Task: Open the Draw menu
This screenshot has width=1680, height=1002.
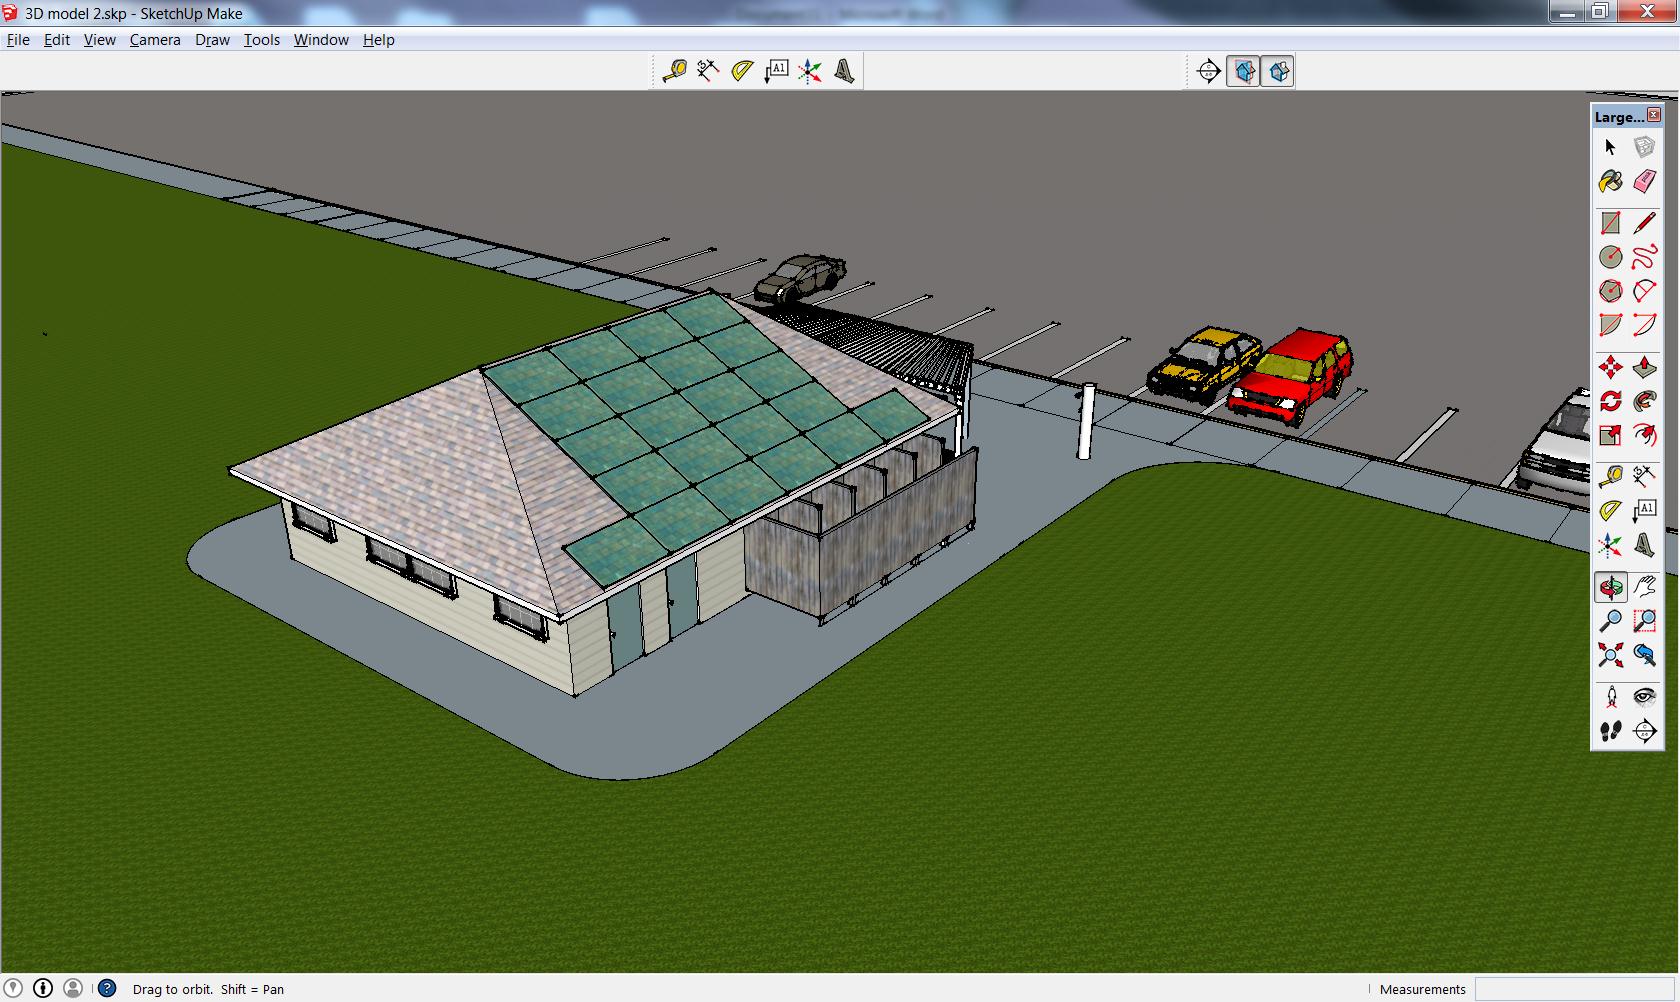Action: click(212, 40)
